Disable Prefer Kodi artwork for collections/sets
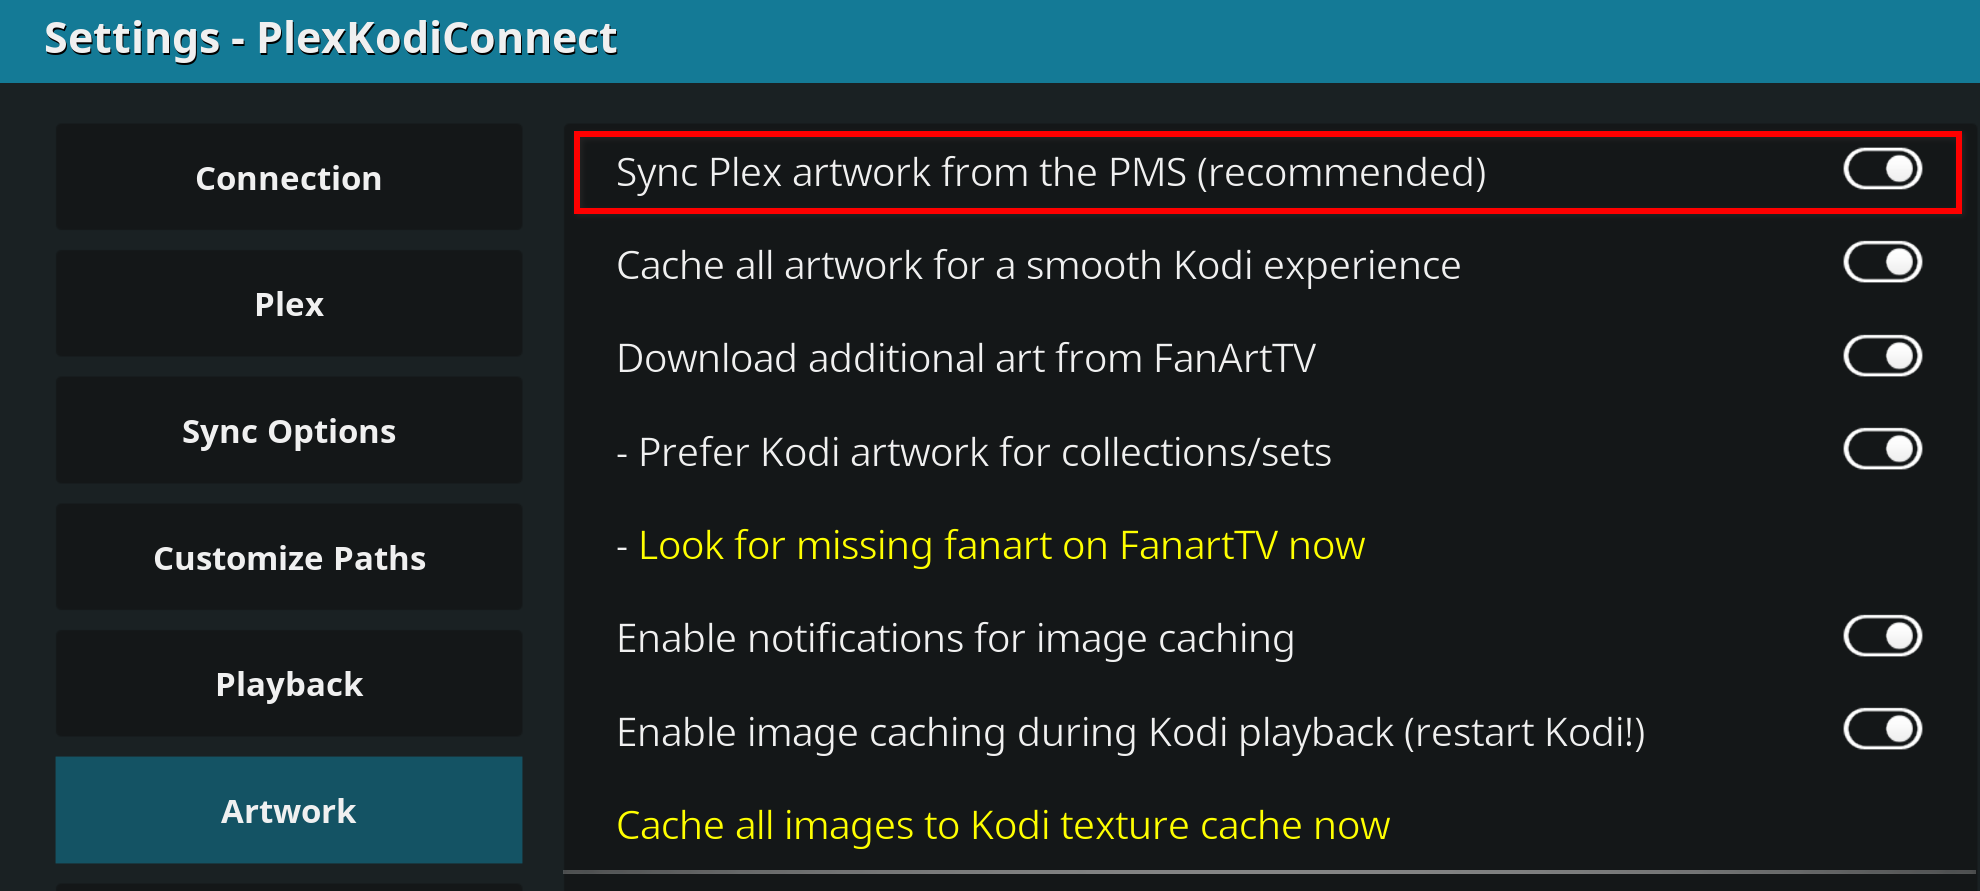Image resolution: width=1980 pixels, height=891 pixels. [1884, 449]
